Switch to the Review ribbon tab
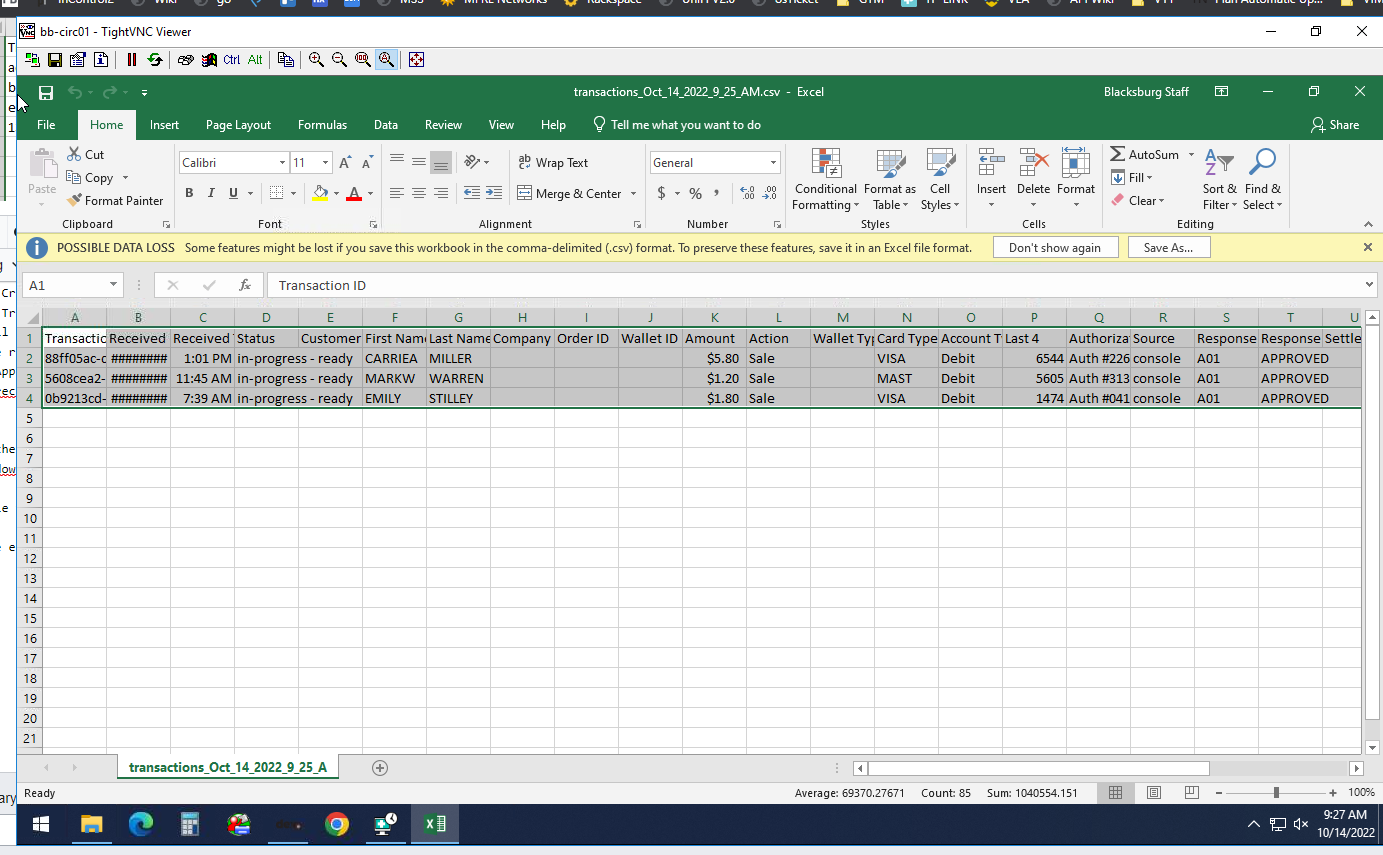Viewport: 1383px width, 855px height. 443,125
